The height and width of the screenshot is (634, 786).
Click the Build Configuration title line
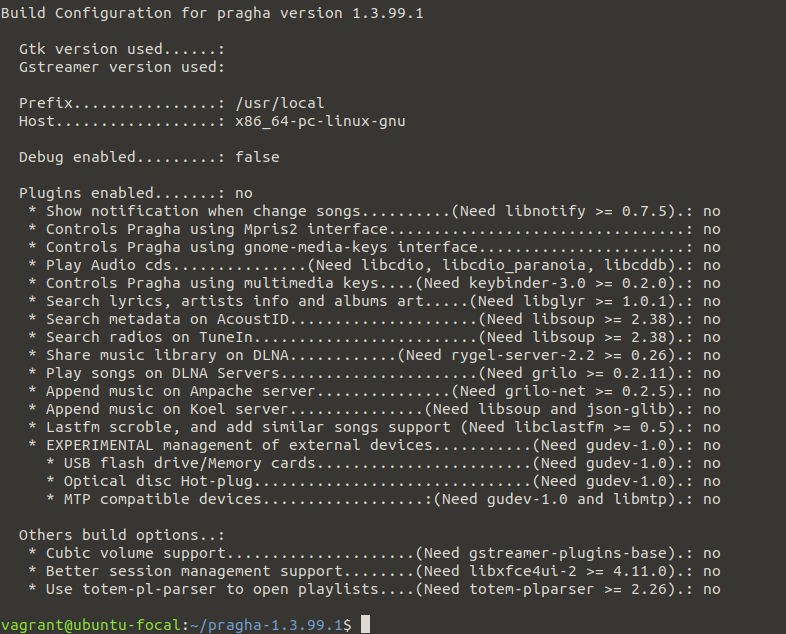pyautogui.click(x=212, y=13)
